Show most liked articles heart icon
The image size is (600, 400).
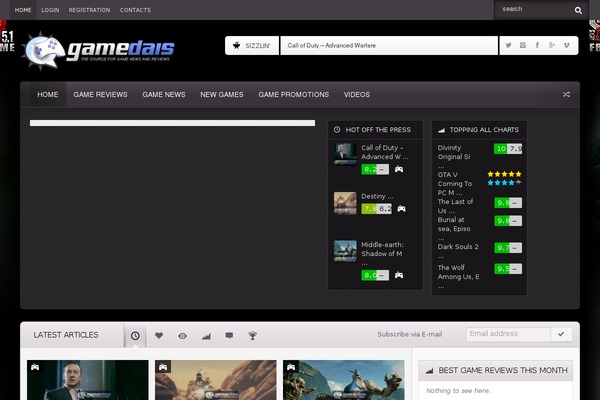(159, 336)
